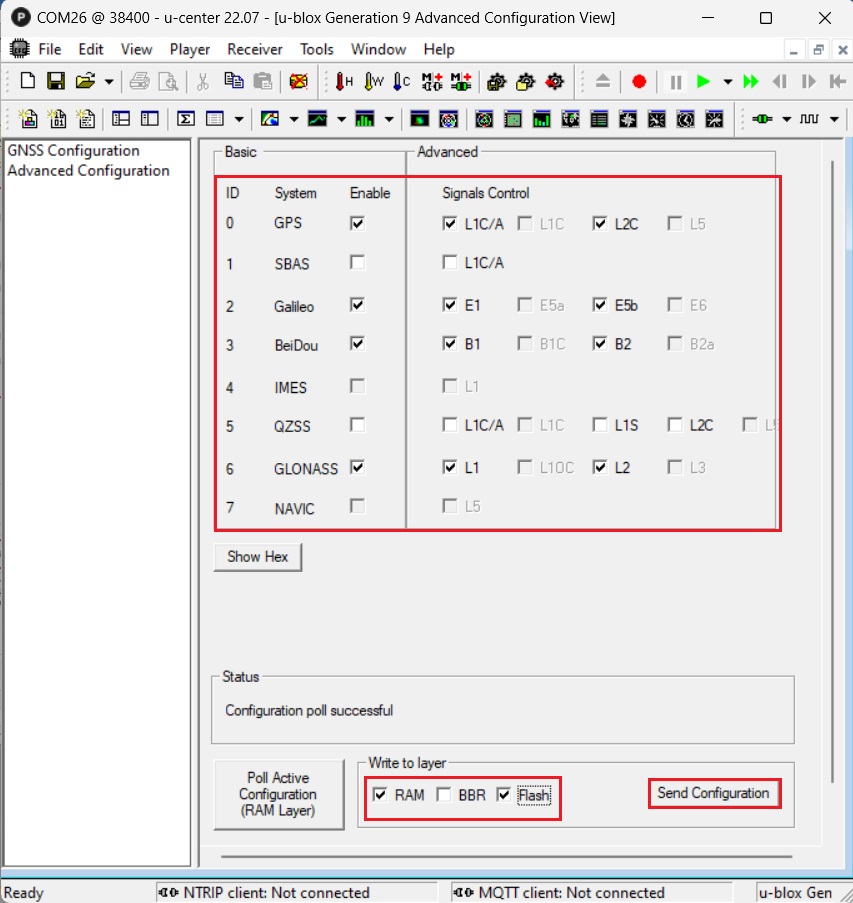The height and width of the screenshot is (903, 853).
Task: Toggle the BBR write layer checkbox
Action: tap(442, 795)
